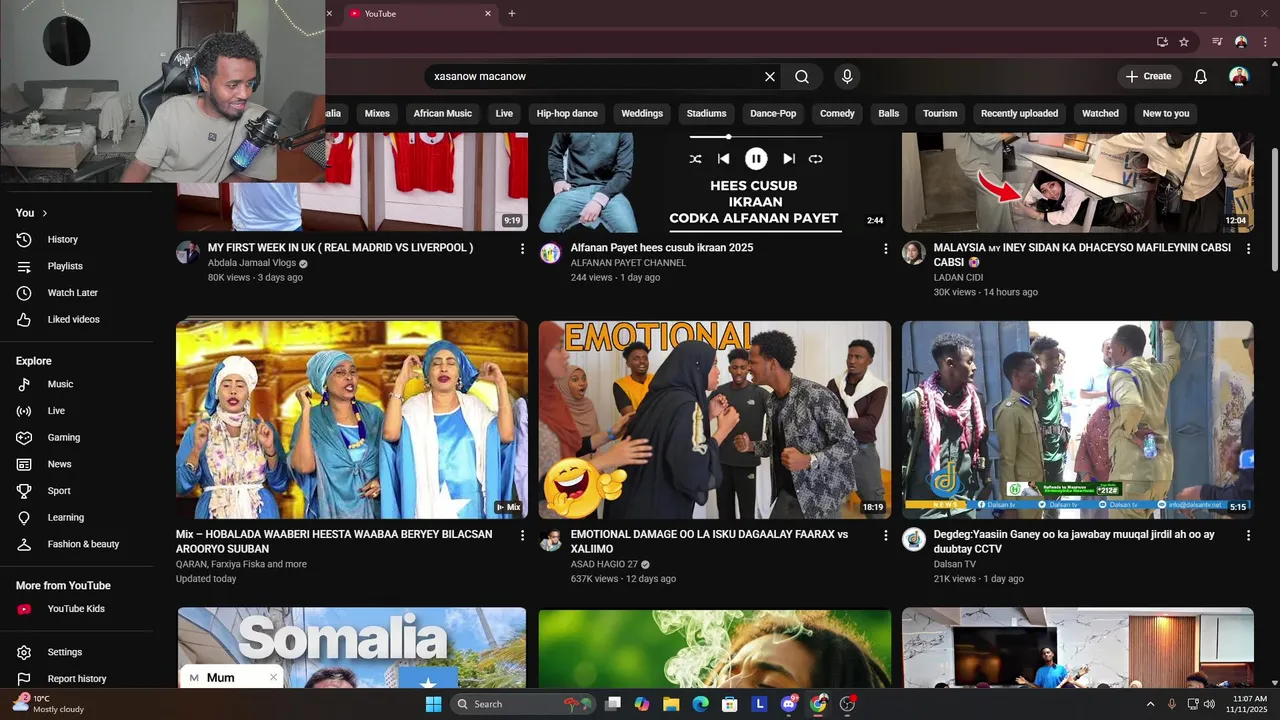
Task: Open options for the HOBALADA WAABERI mix
Action: tap(522, 536)
